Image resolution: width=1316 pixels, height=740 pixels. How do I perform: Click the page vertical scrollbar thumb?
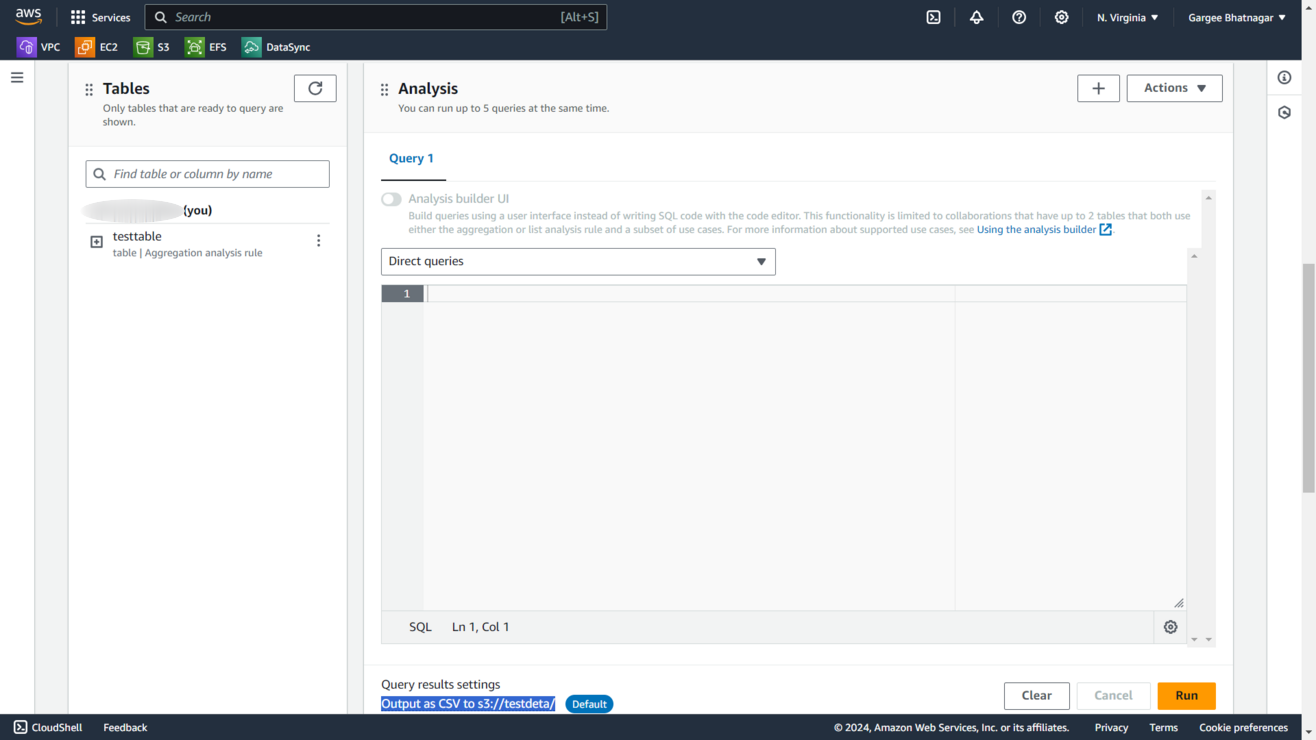click(1308, 378)
